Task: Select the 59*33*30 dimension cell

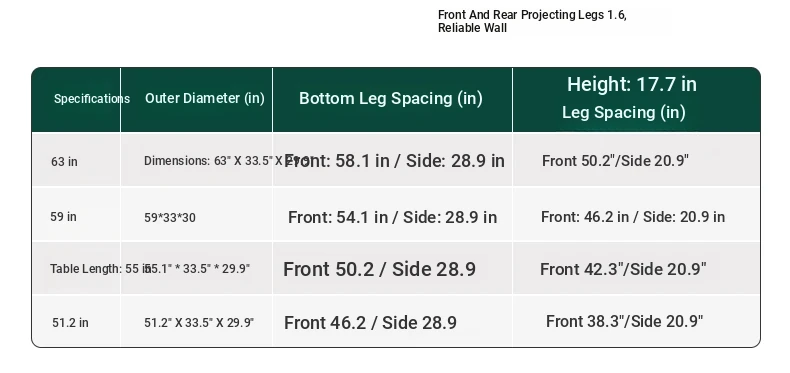Action: tap(170, 218)
